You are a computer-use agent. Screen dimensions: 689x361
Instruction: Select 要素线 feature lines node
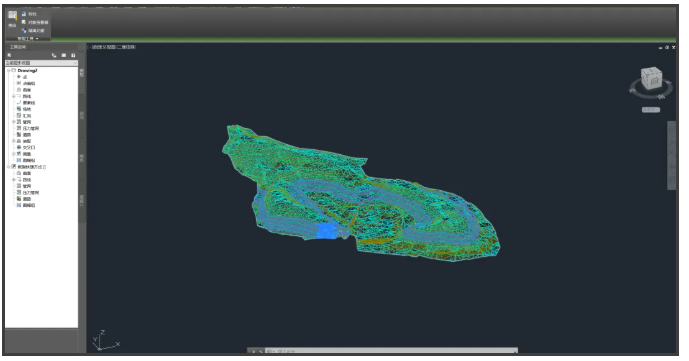29,103
